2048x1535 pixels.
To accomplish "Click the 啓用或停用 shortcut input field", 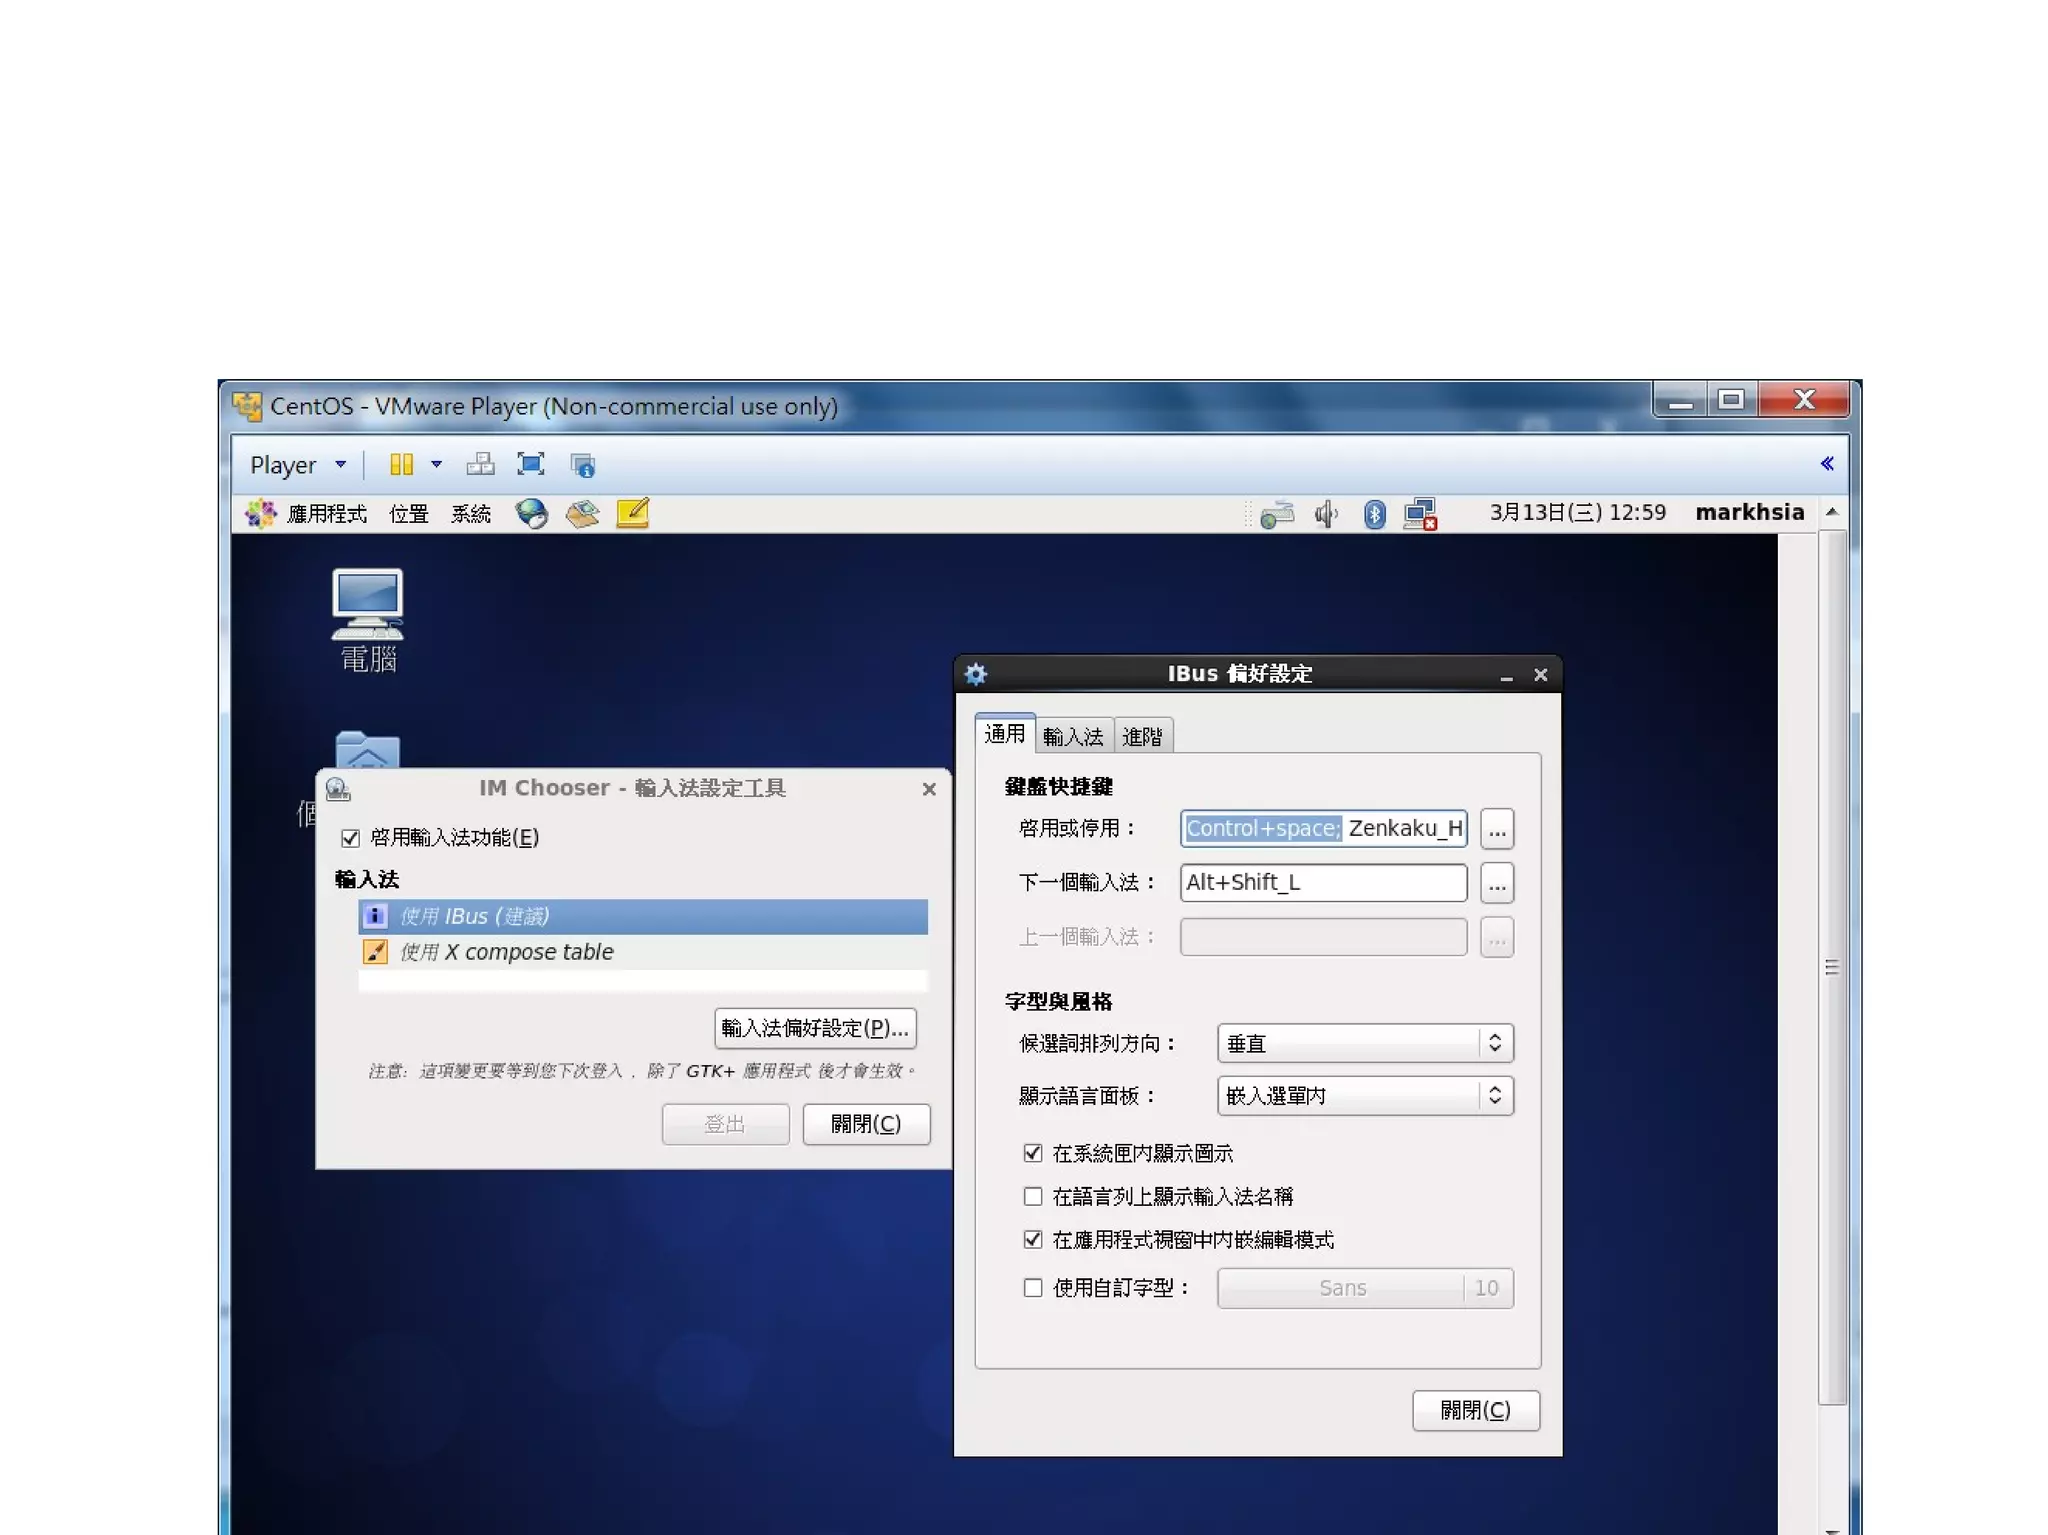I will point(1323,828).
